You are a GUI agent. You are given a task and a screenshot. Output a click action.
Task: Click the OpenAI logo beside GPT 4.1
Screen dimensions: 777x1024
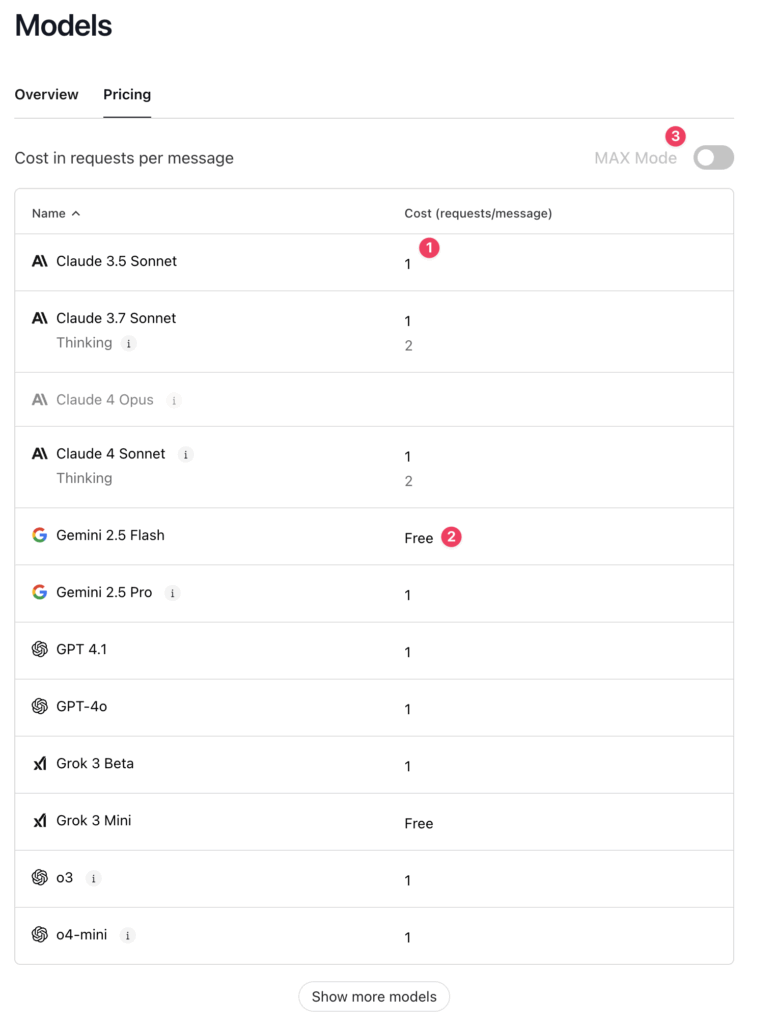(40, 649)
